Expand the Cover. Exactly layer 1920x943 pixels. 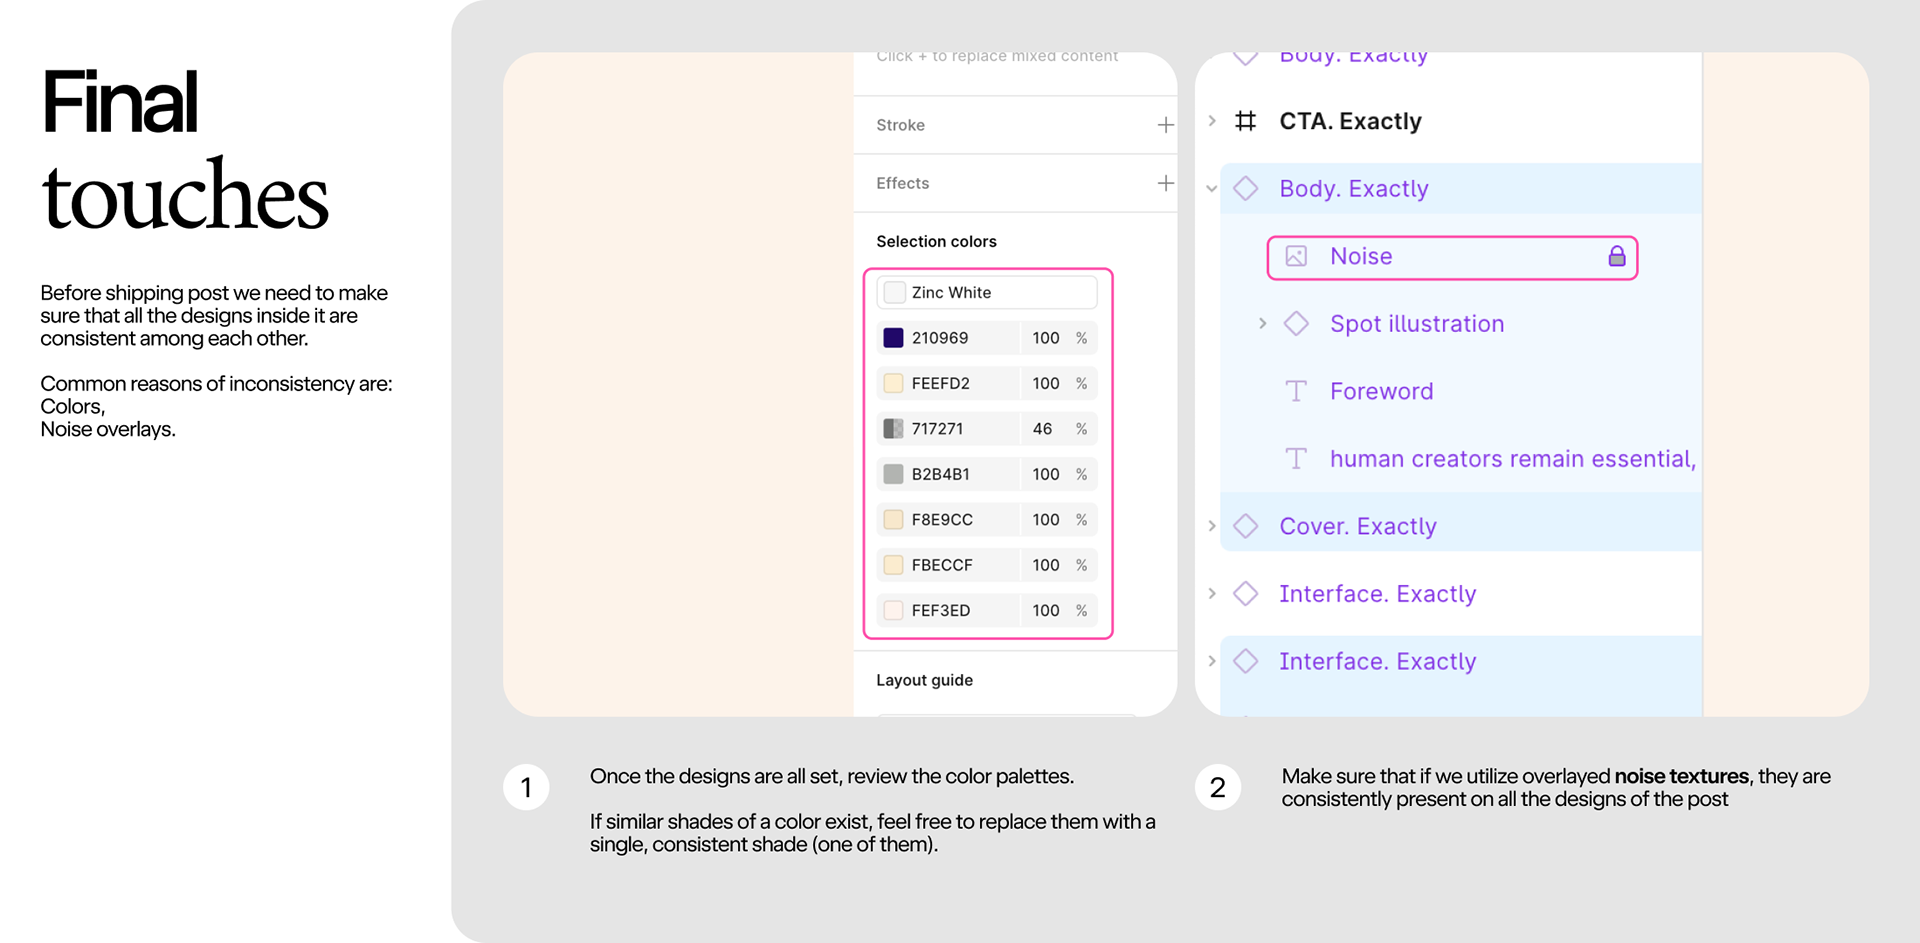tap(1212, 526)
